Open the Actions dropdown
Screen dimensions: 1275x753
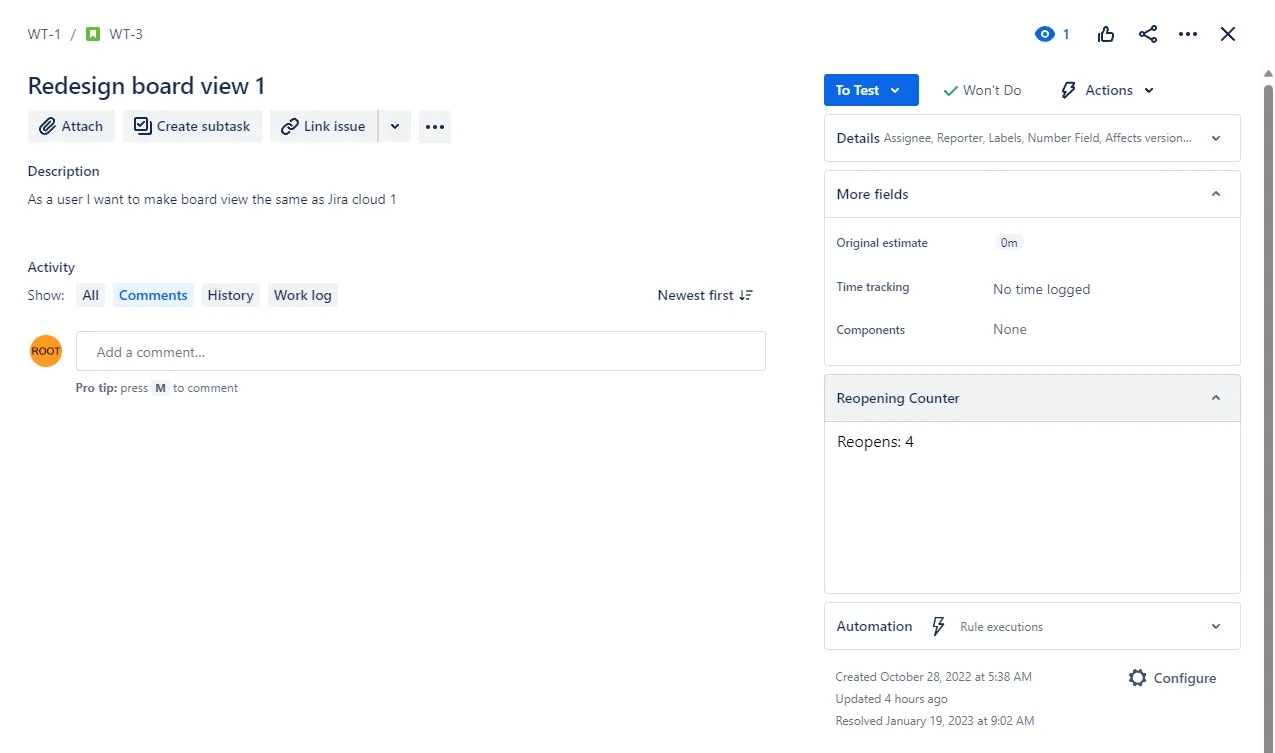[1108, 90]
